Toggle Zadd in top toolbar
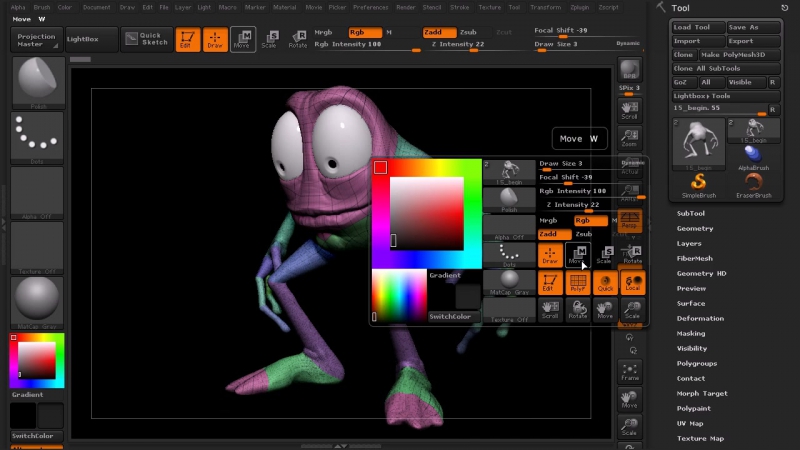This screenshot has height=450, width=800. 439,32
